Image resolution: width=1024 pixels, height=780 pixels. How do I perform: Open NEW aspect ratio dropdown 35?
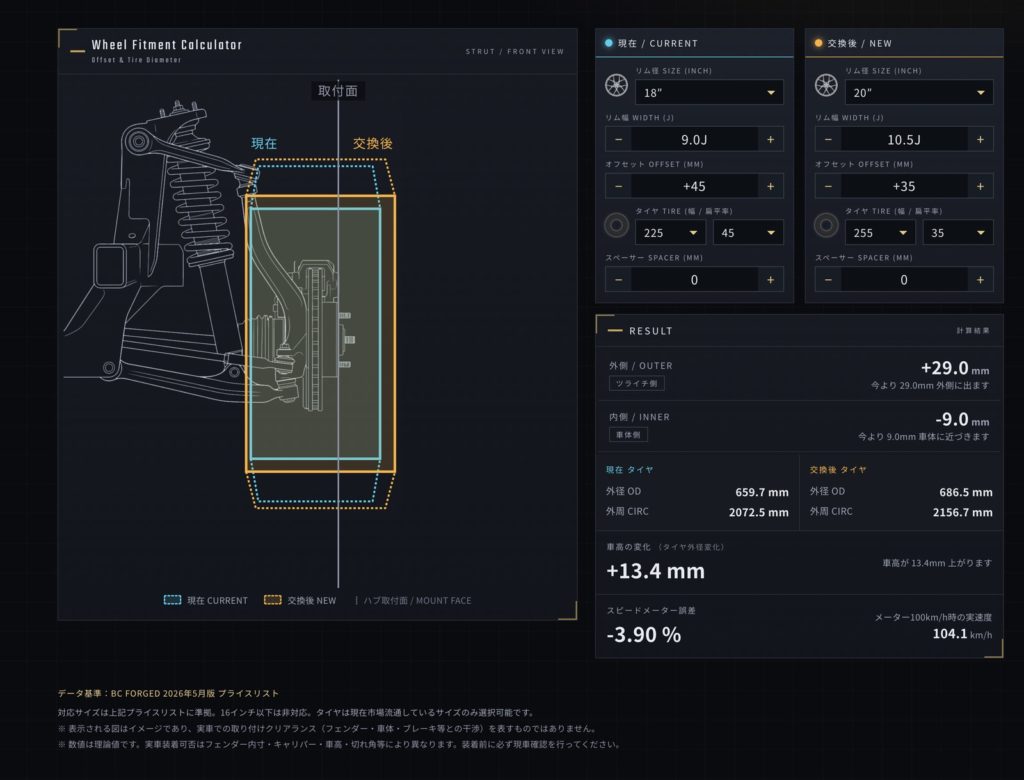[958, 233]
